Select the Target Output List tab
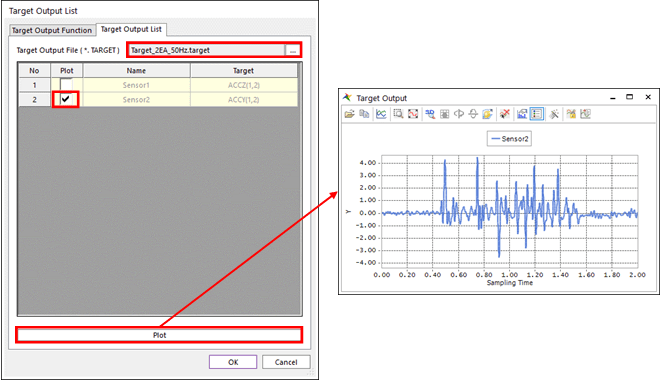Image resolution: width=660 pixels, height=380 pixels. coord(131,29)
